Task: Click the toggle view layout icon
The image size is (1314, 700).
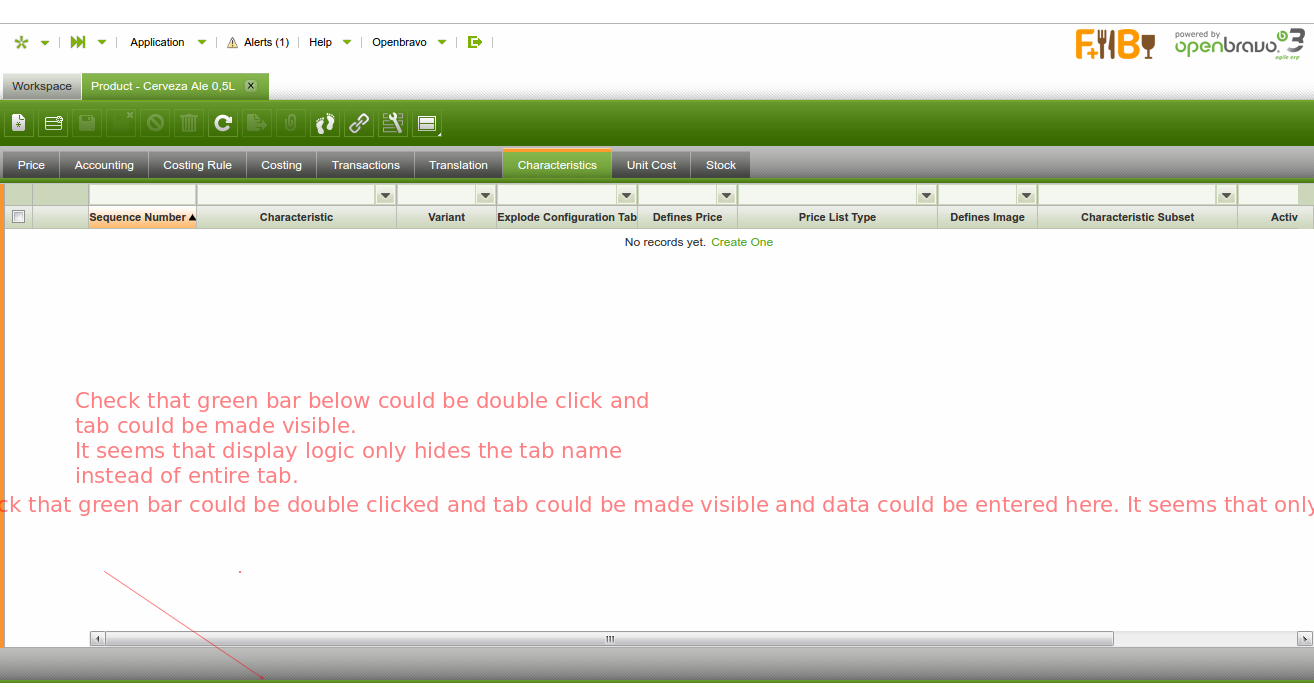Action: [427, 123]
